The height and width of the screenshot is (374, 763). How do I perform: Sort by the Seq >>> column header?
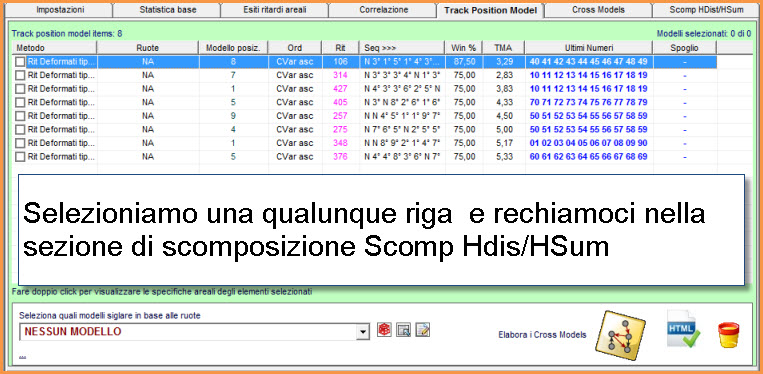(402, 48)
